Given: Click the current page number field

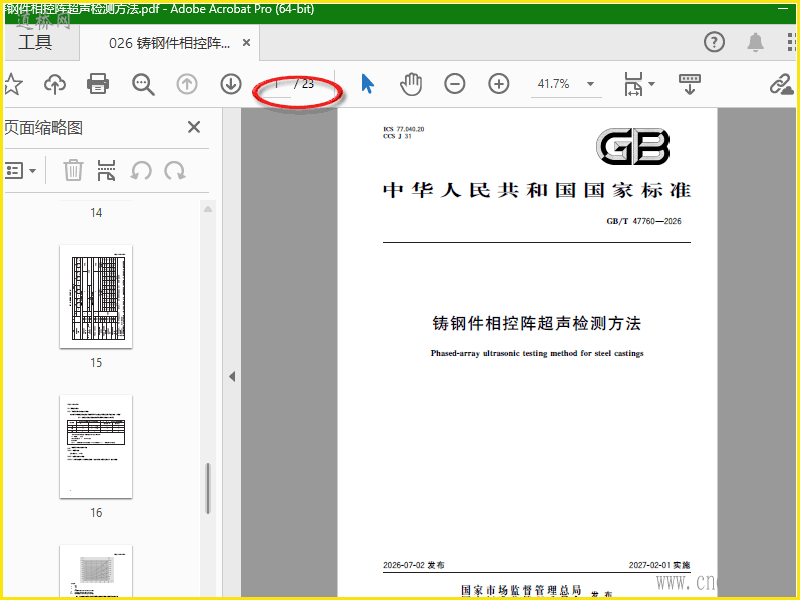Looking at the screenshot, I should point(276,84).
